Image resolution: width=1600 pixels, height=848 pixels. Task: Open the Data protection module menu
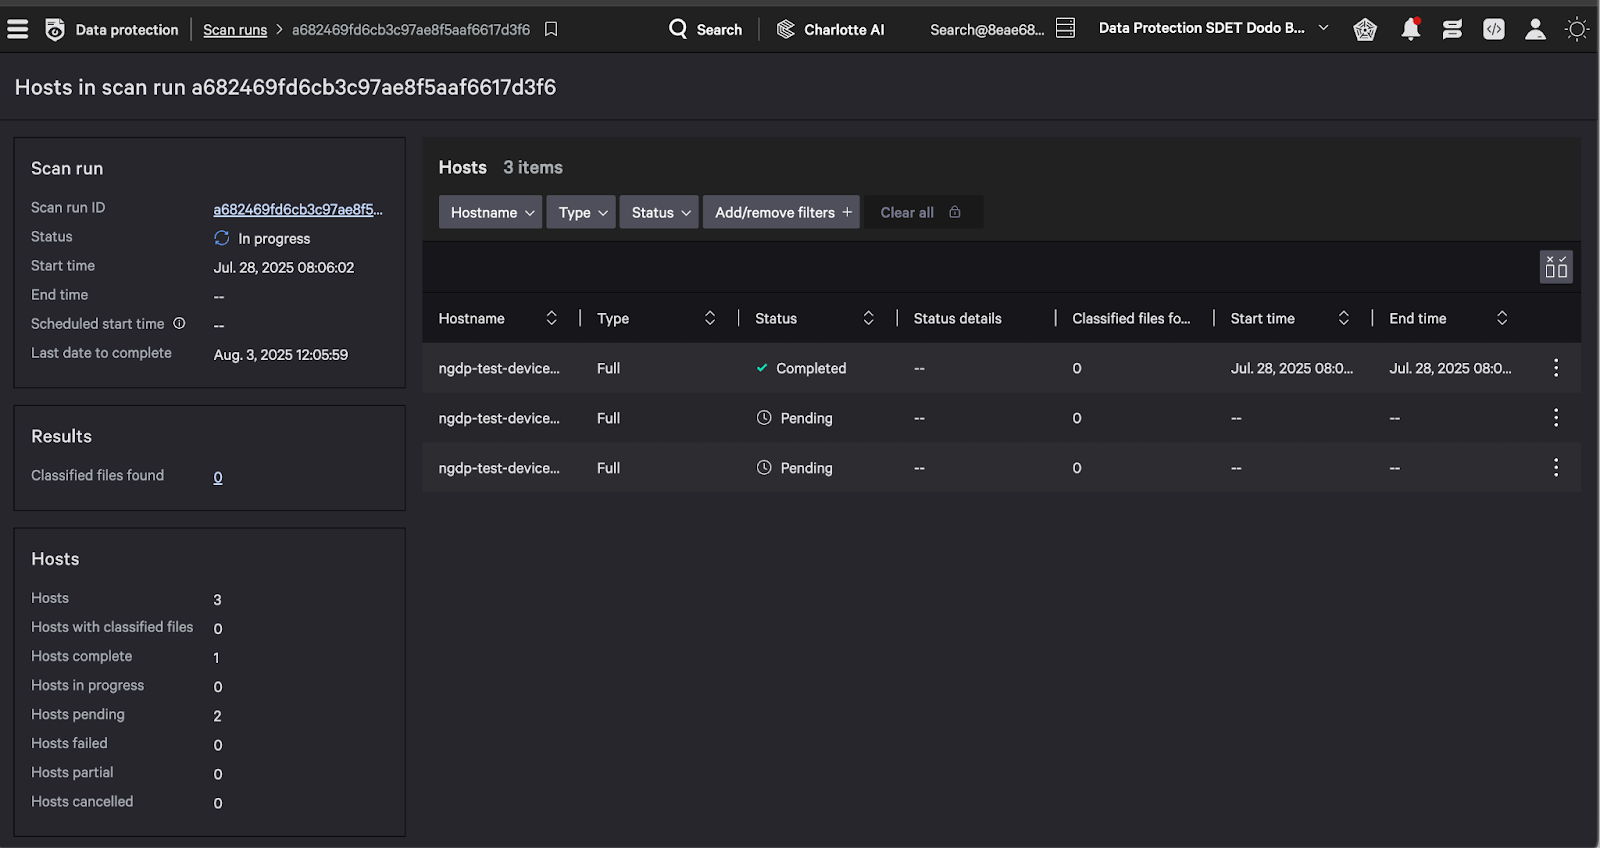click(113, 29)
